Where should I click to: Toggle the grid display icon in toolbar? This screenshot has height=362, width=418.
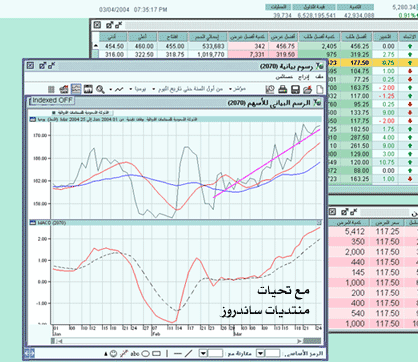(51, 89)
